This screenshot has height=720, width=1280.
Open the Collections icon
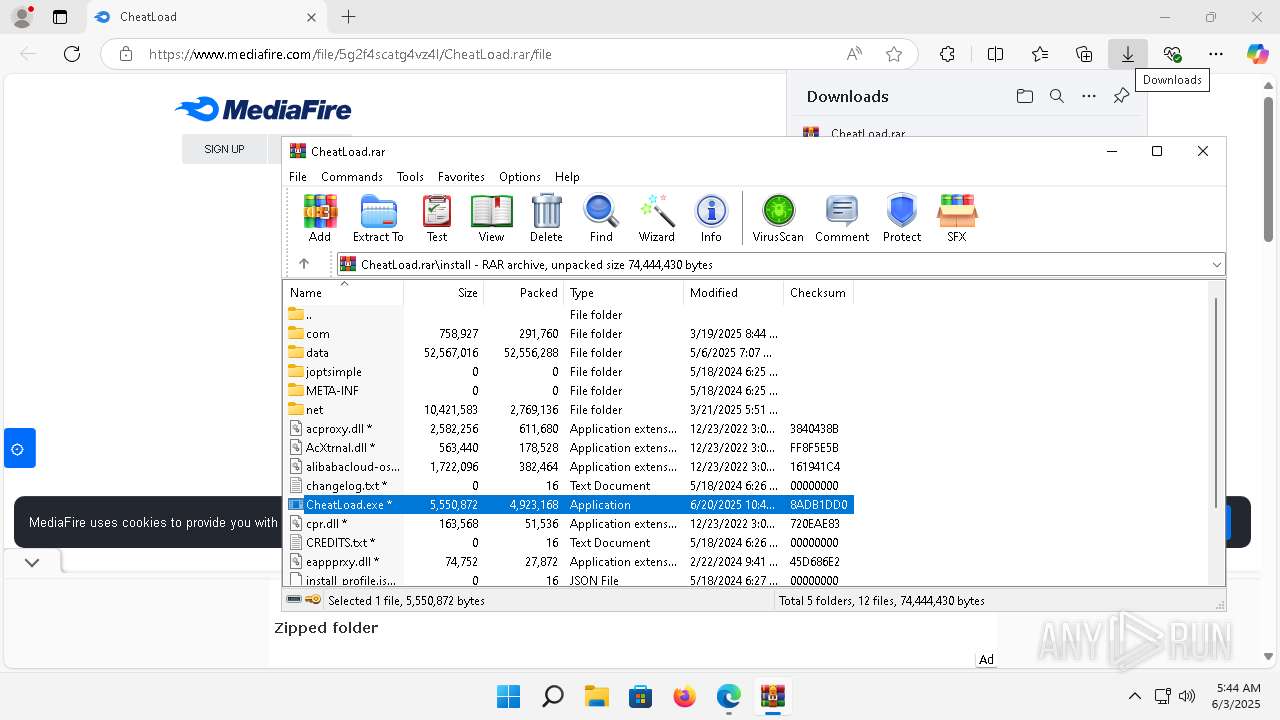[1084, 54]
